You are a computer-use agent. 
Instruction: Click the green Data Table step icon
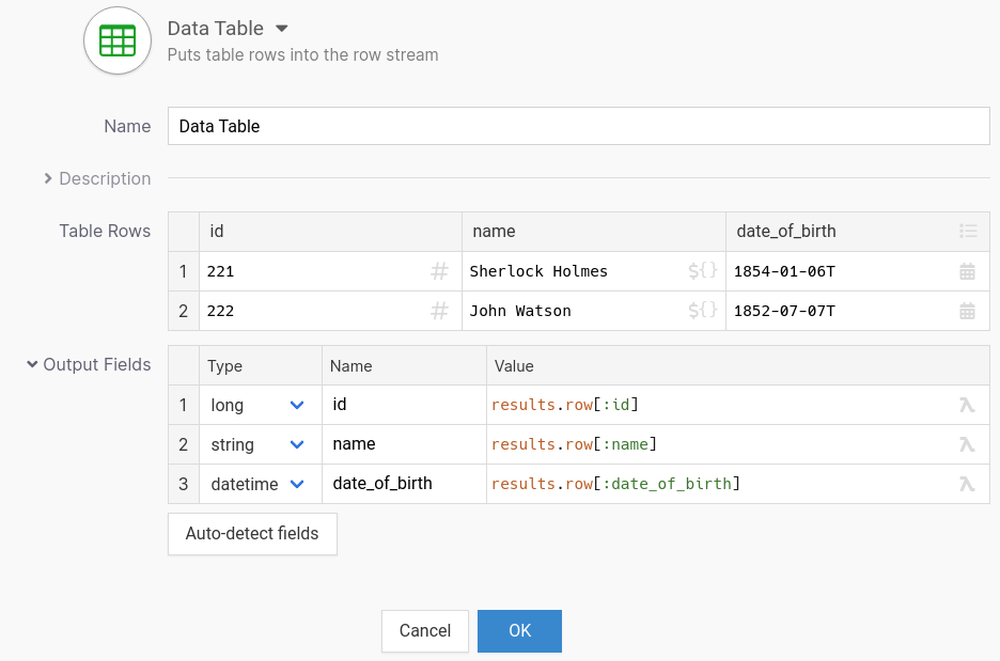click(117, 41)
